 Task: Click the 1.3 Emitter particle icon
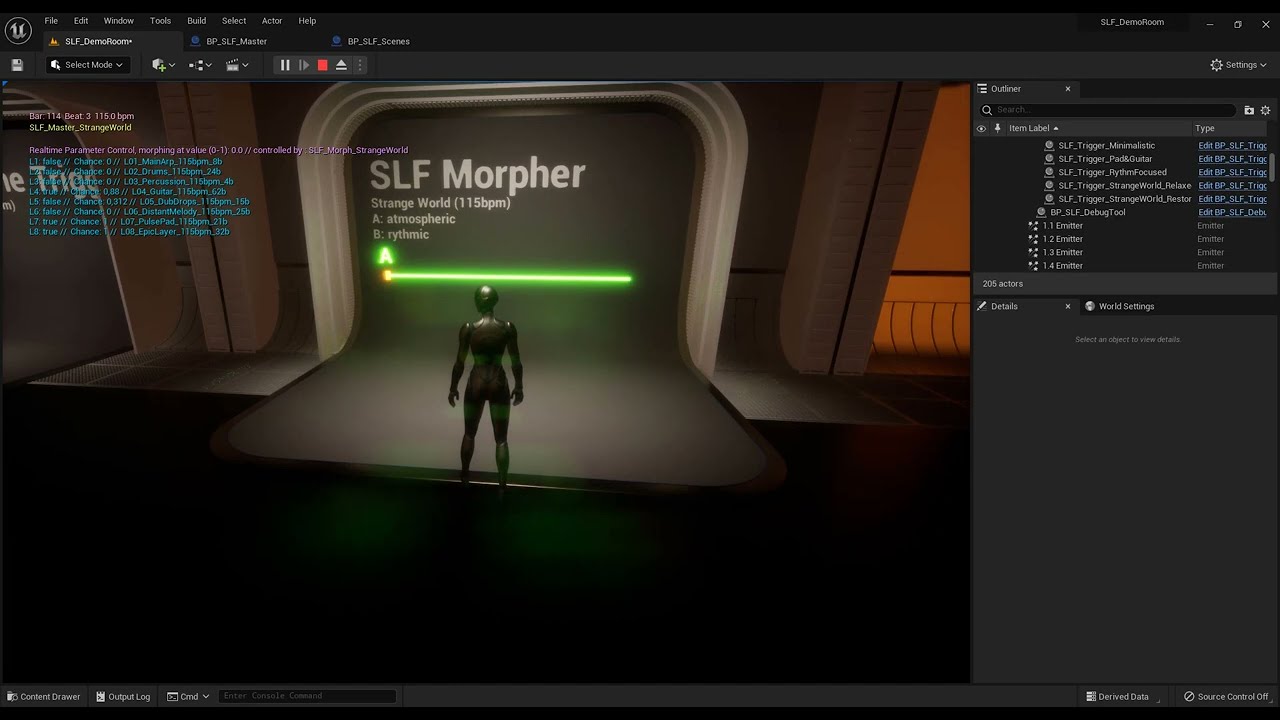[1034, 252]
